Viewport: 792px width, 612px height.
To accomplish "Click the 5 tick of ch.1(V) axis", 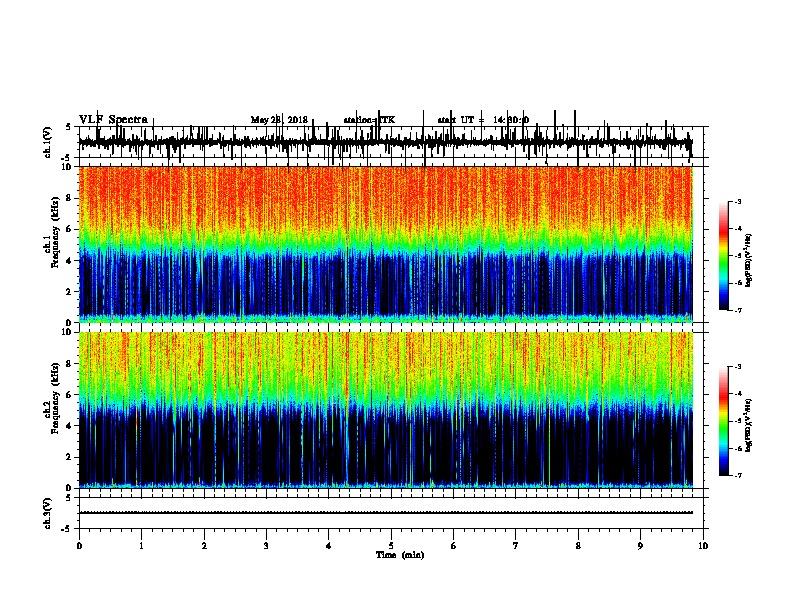I will pos(69,127).
